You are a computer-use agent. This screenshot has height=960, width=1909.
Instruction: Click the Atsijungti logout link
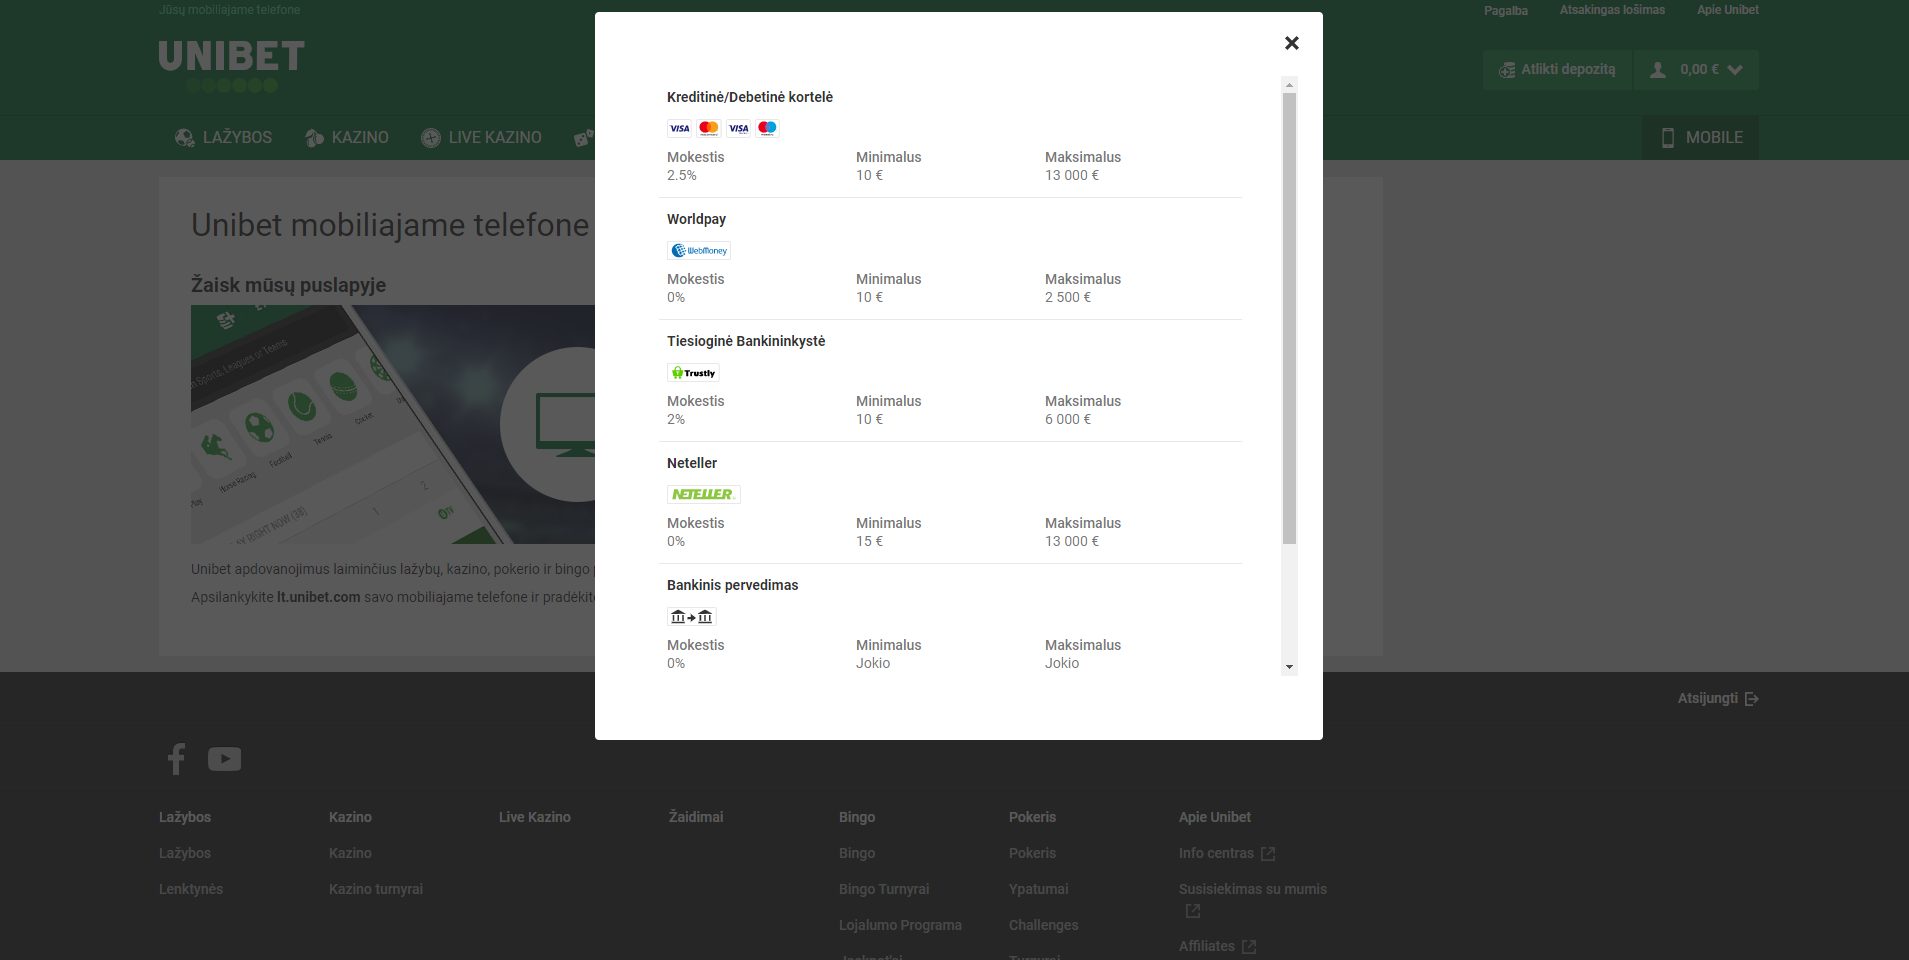1717,699
